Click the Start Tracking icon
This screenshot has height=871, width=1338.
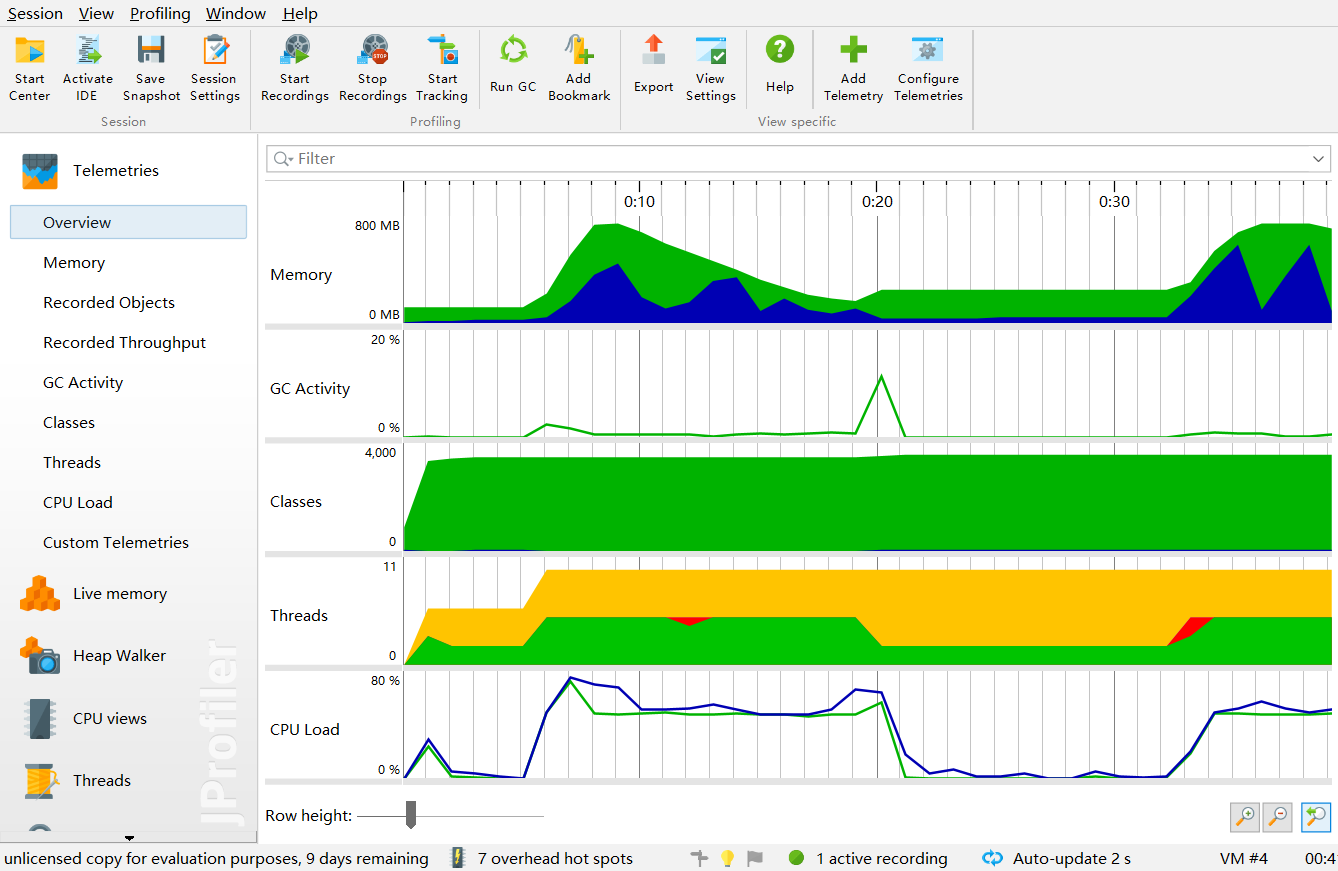442,50
